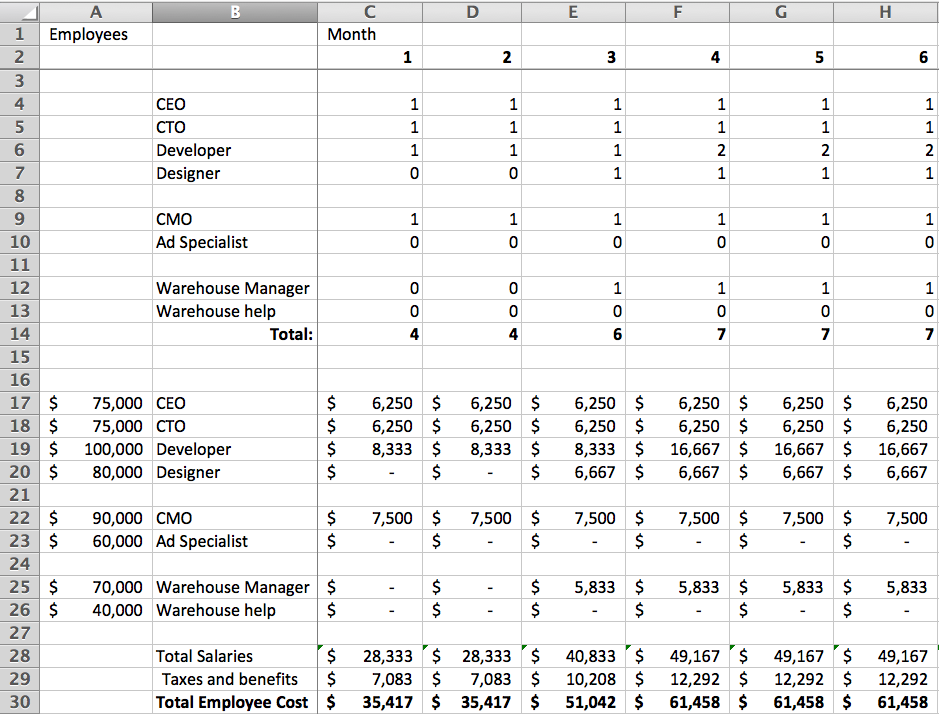Select Developer month 4 count '2'
Screen dimensions: 939x714
(677, 150)
